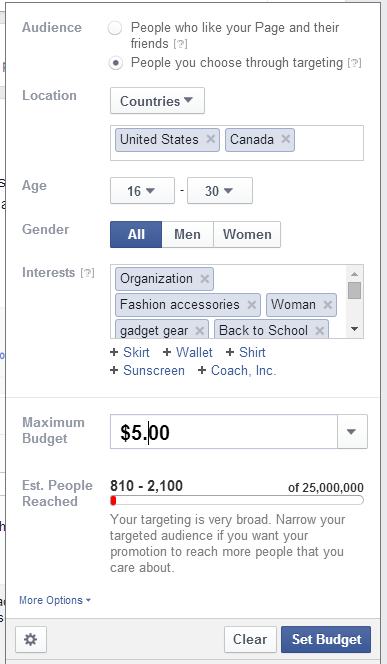The width and height of the screenshot is (387, 664).
Task: Remove the United States location tag
Action: (x=210, y=139)
